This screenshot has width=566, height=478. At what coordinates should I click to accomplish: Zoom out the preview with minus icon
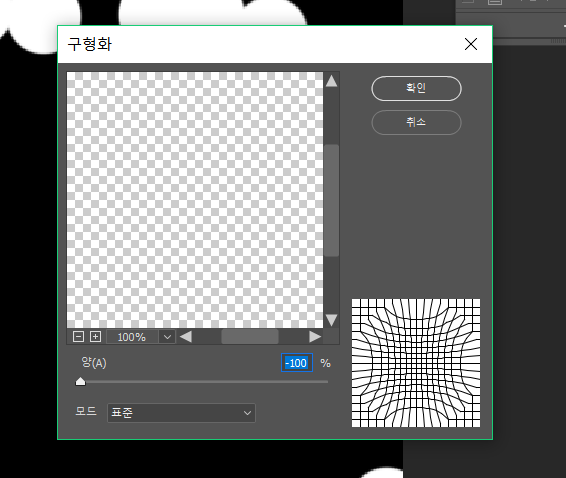(x=78, y=337)
